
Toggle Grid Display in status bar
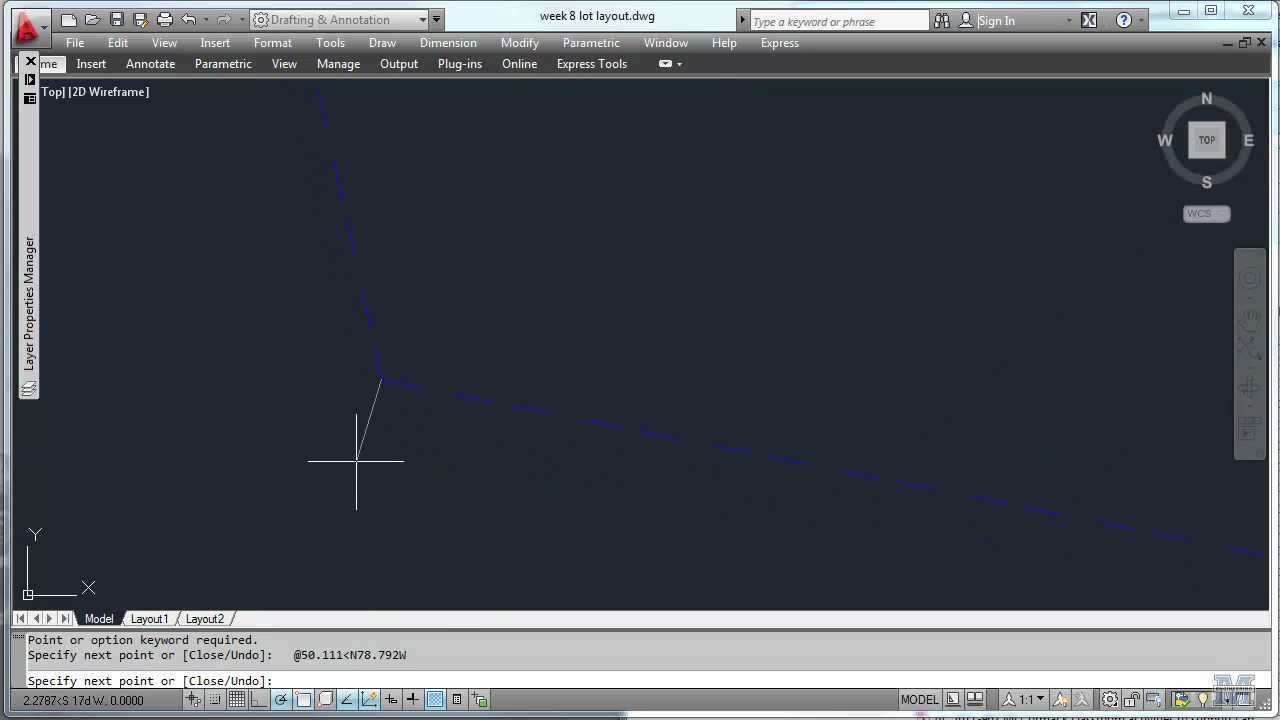[237, 700]
